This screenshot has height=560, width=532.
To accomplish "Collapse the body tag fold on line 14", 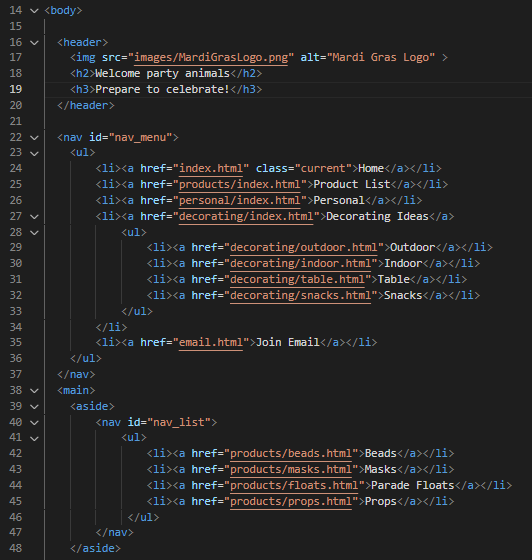I will pos(34,11).
